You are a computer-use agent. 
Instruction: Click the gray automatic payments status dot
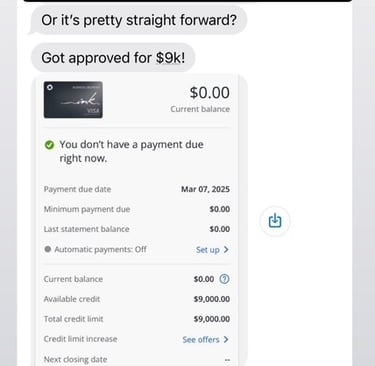(48, 249)
